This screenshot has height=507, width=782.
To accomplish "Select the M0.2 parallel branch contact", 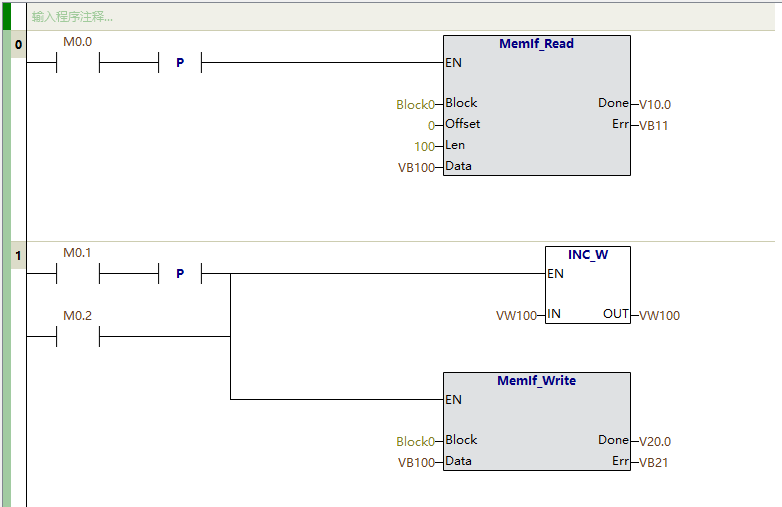I will pos(78,337).
